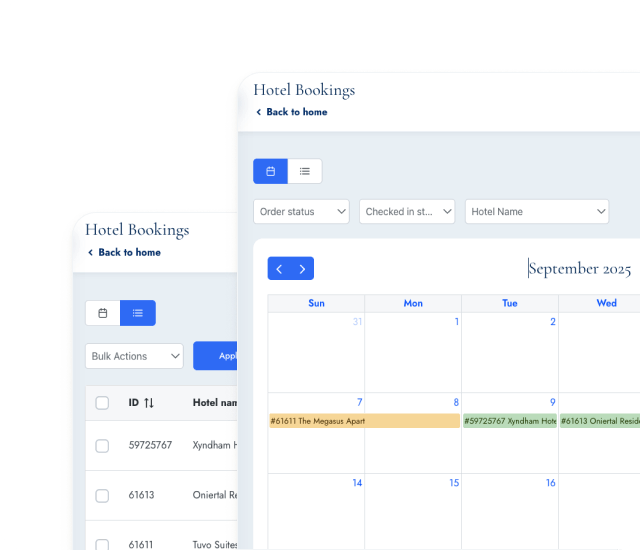The image size is (640, 550).
Task: Switch to list view in front panel
Action: (305, 171)
